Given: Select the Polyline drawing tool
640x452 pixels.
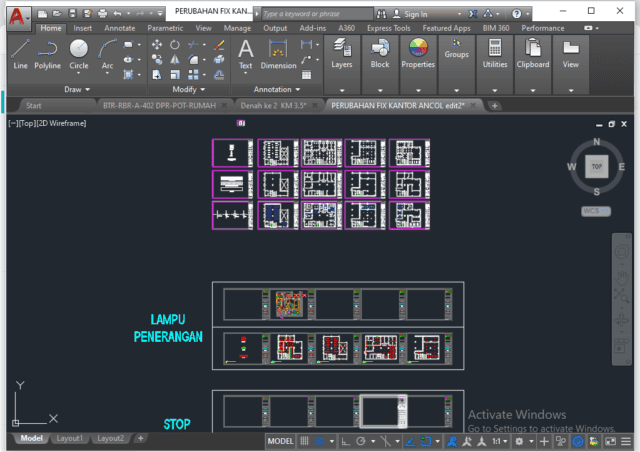Looking at the screenshot, I should 47,54.
